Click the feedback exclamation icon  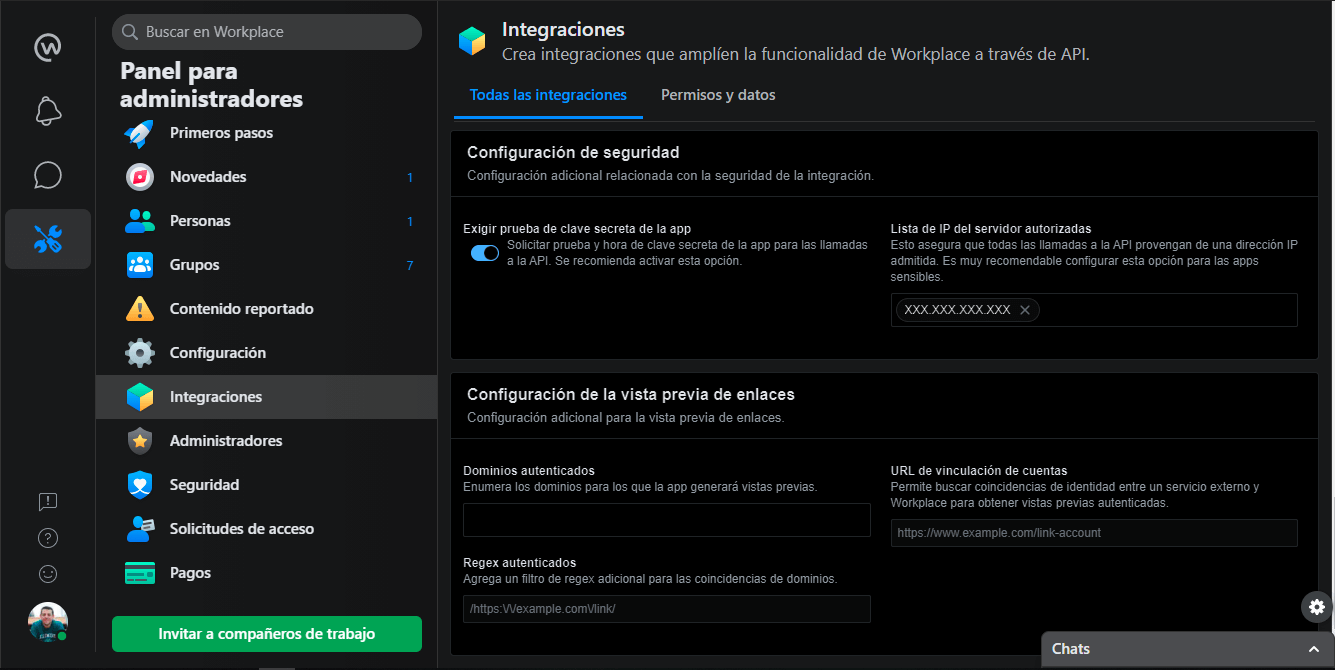coord(48,502)
